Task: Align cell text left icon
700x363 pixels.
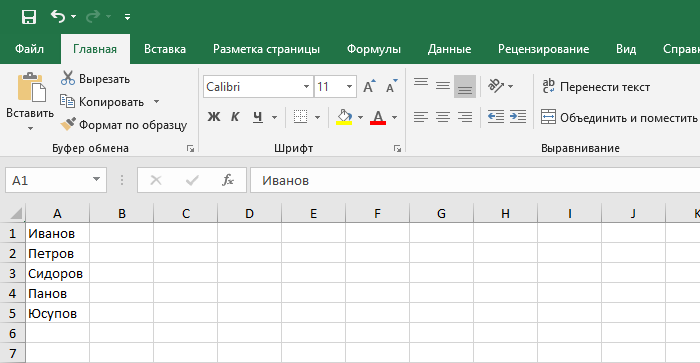Action: click(x=421, y=117)
